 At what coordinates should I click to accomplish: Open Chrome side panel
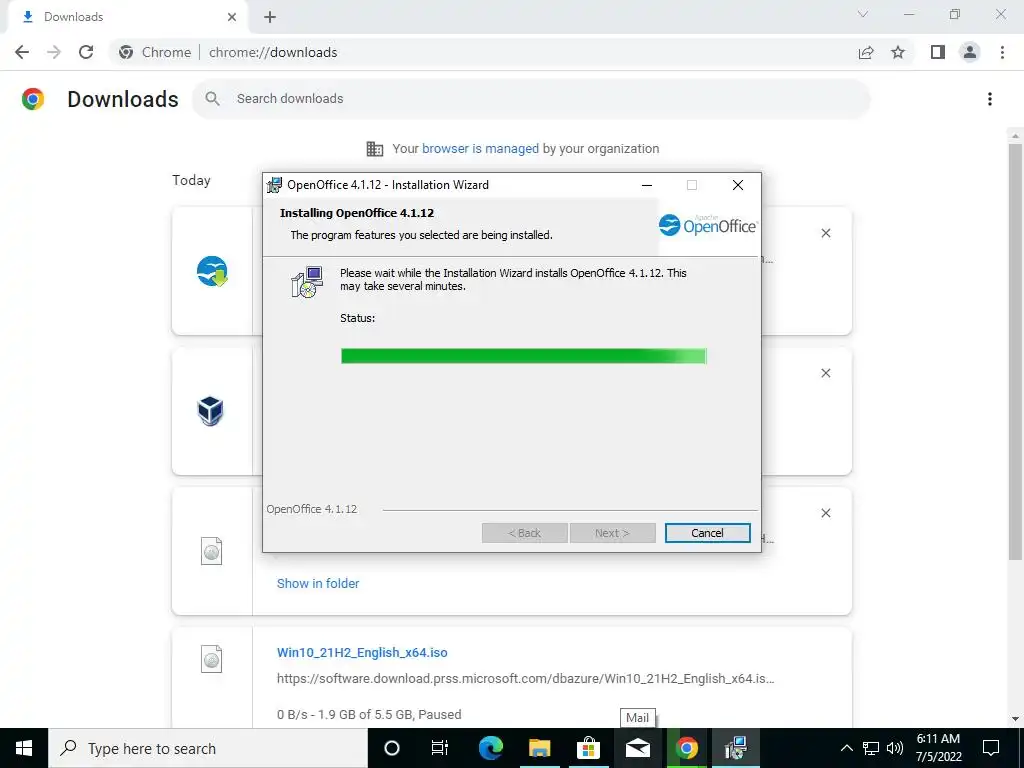[x=938, y=52]
